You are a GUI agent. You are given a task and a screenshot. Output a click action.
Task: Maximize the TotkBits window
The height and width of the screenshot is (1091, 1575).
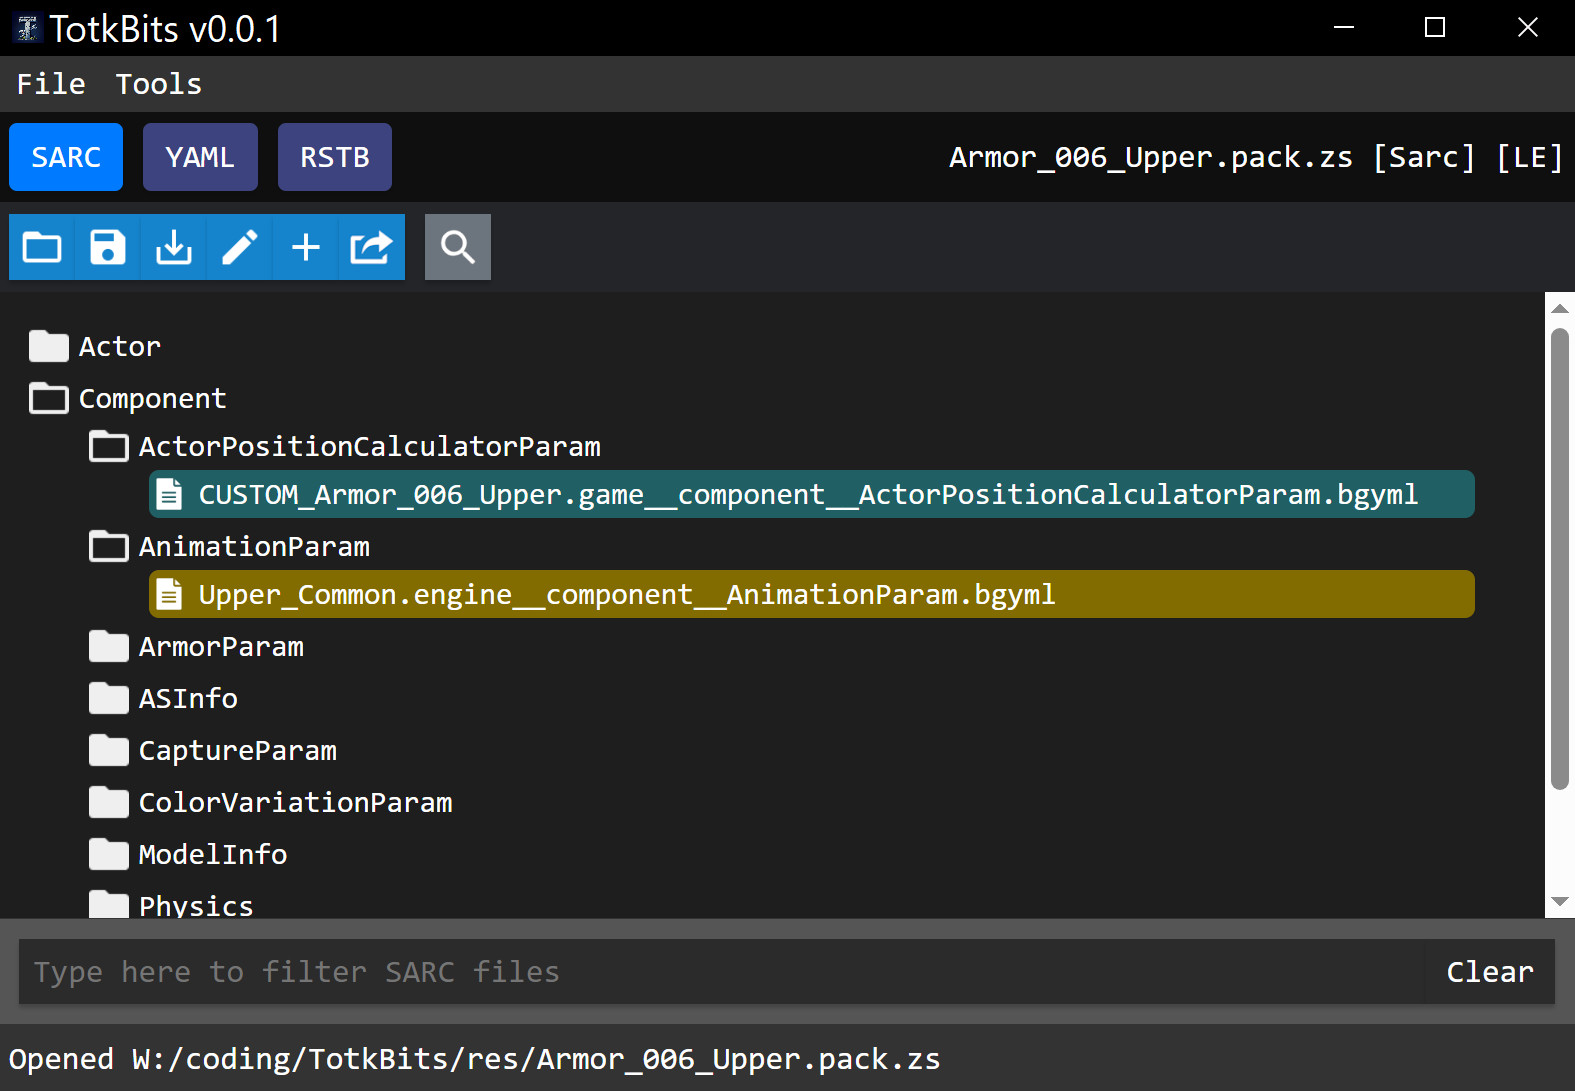pyautogui.click(x=1435, y=28)
